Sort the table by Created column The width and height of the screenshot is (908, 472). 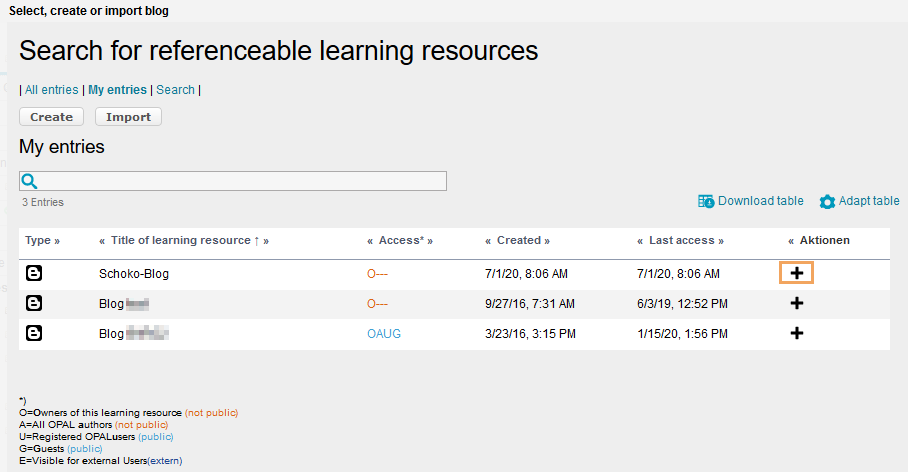pos(518,240)
